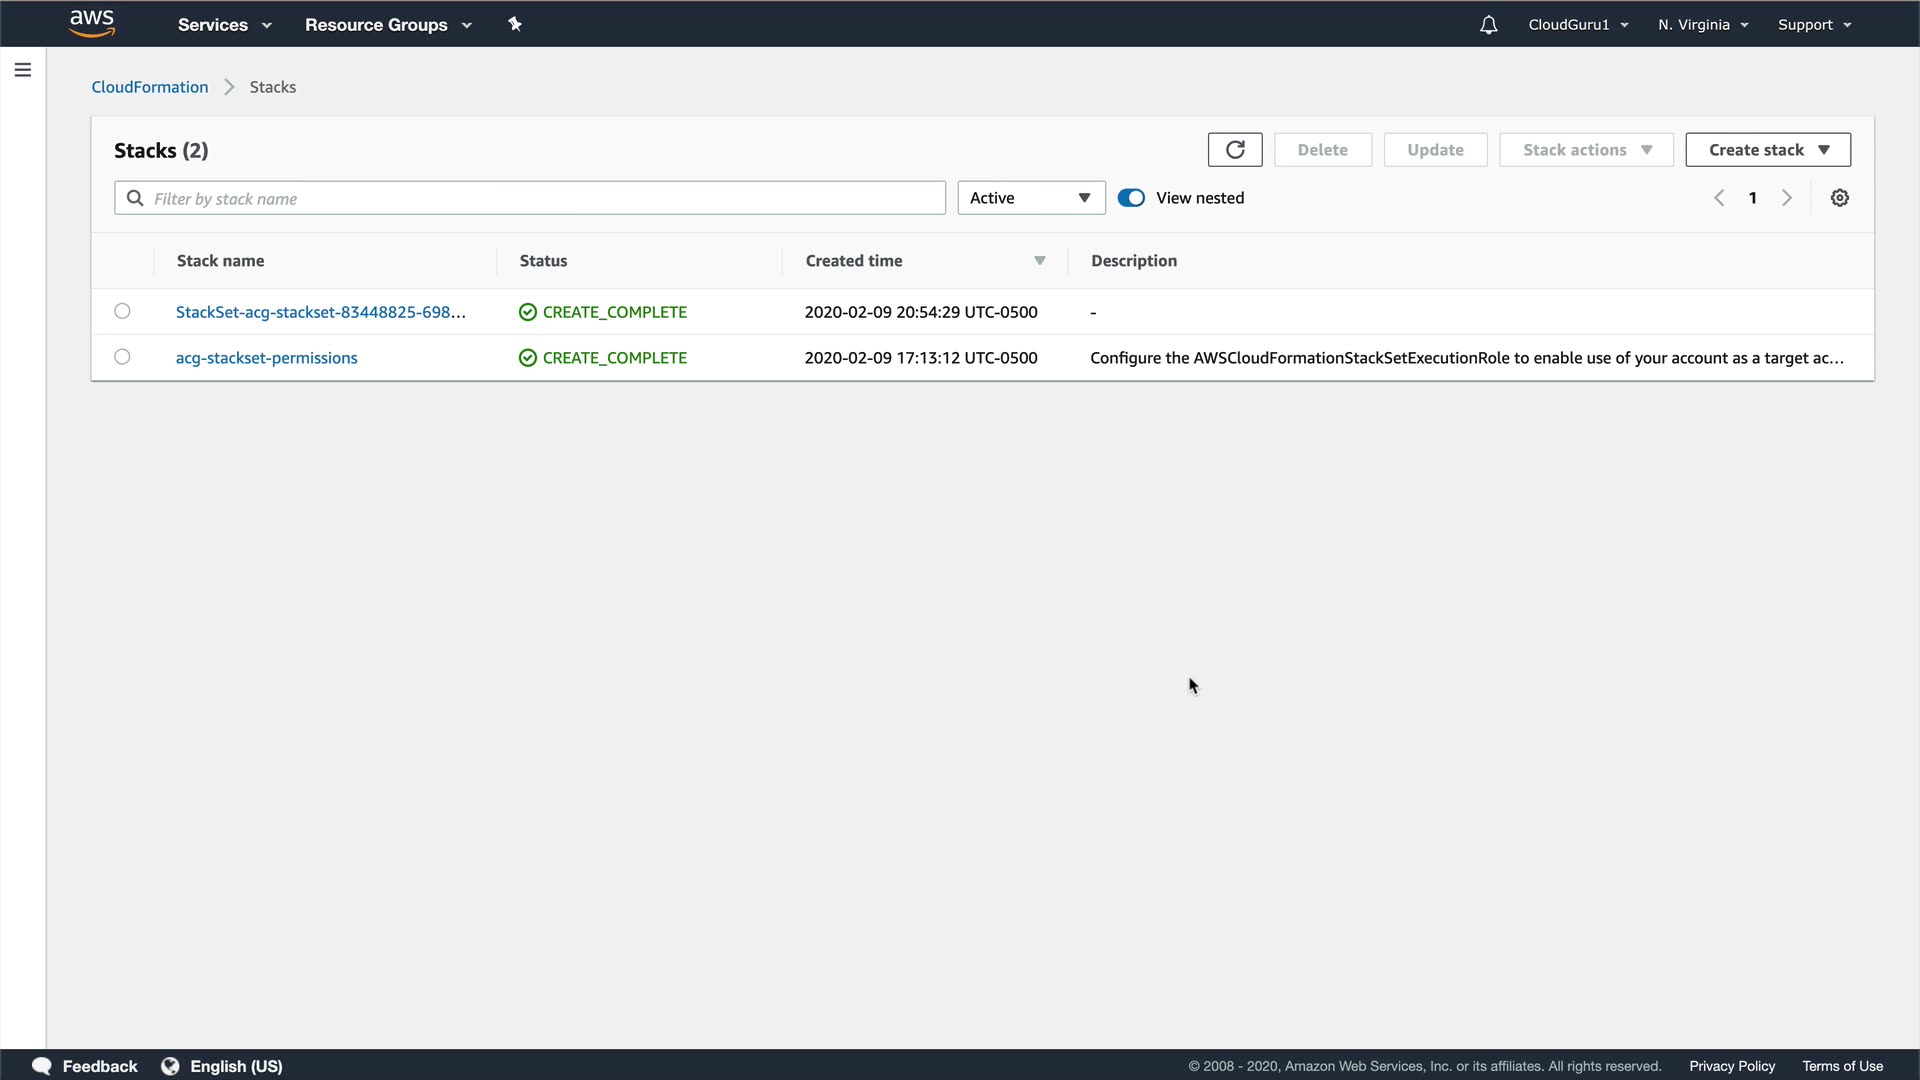This screenshot has height=1080, width=1920.
Task: Click the Filter by stack name field
Action: pyautogui.click(x=545, y=198)
